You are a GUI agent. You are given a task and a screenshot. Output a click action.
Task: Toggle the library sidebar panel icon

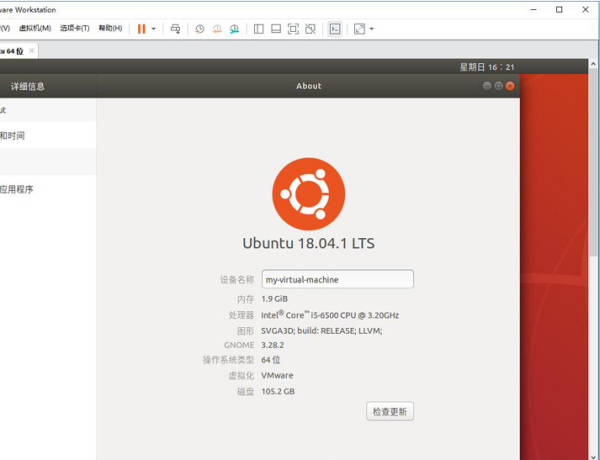pos(259,29)
